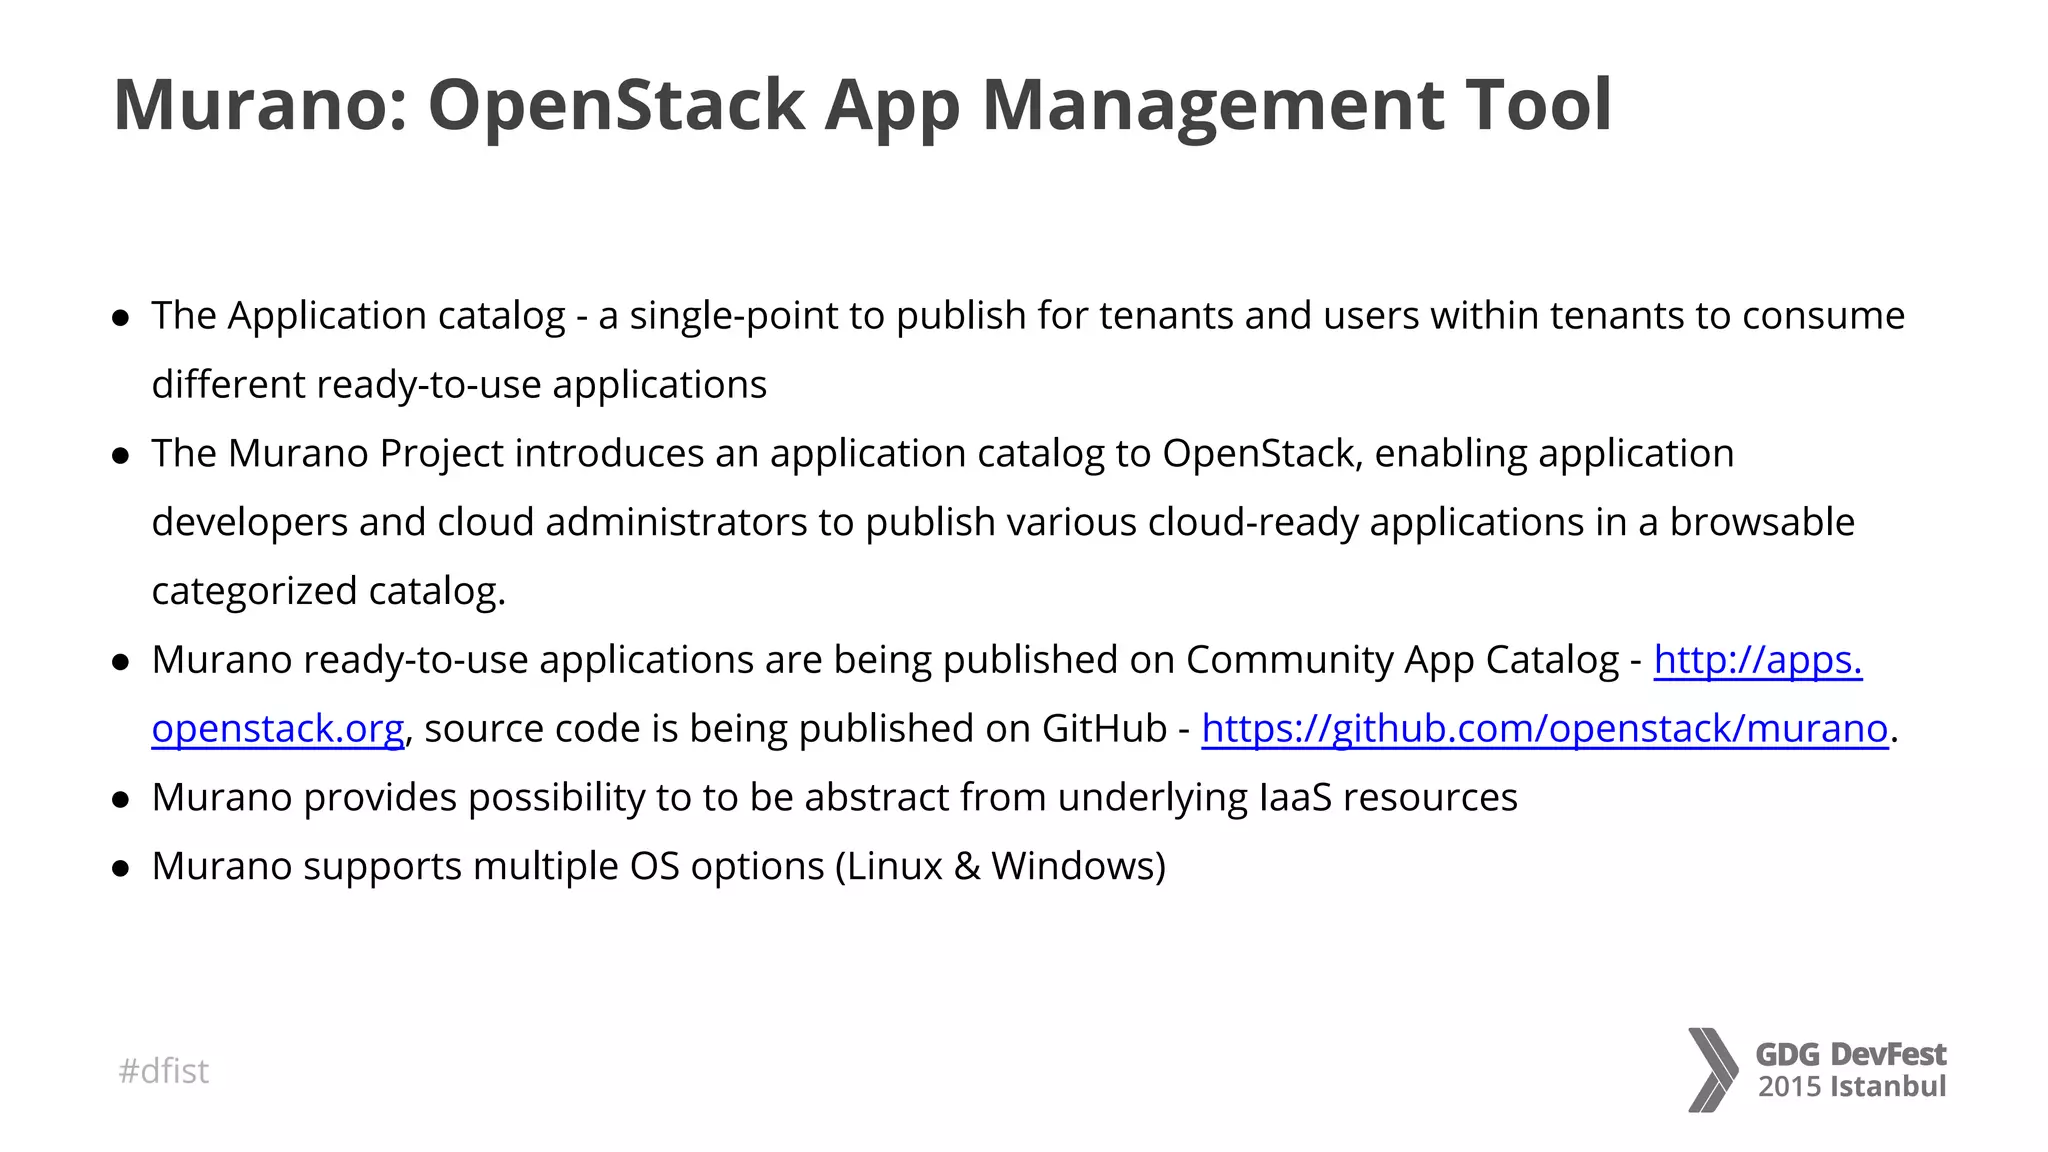Click the slide title 'Murano: OpenStack App Management Tool'
The image size is (2048, 1152).
coord(862,105)
